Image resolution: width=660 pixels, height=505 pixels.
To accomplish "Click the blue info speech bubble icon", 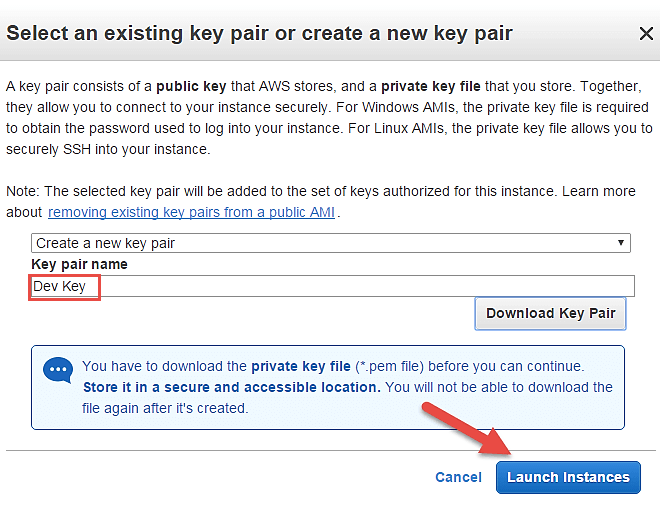I will [x=58, y=370].
